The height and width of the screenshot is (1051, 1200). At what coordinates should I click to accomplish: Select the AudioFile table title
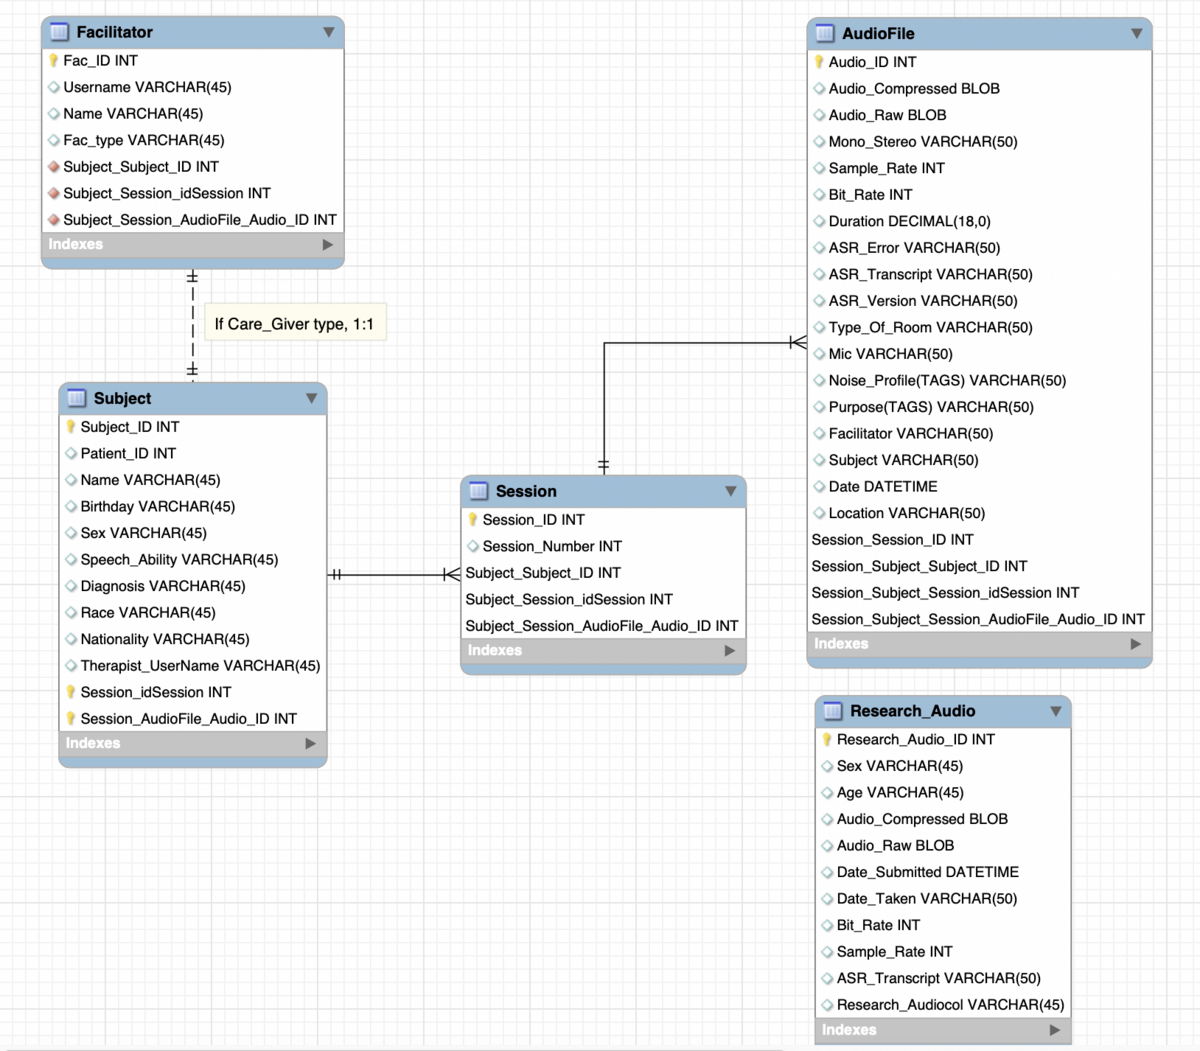click(x=878, y=33)
